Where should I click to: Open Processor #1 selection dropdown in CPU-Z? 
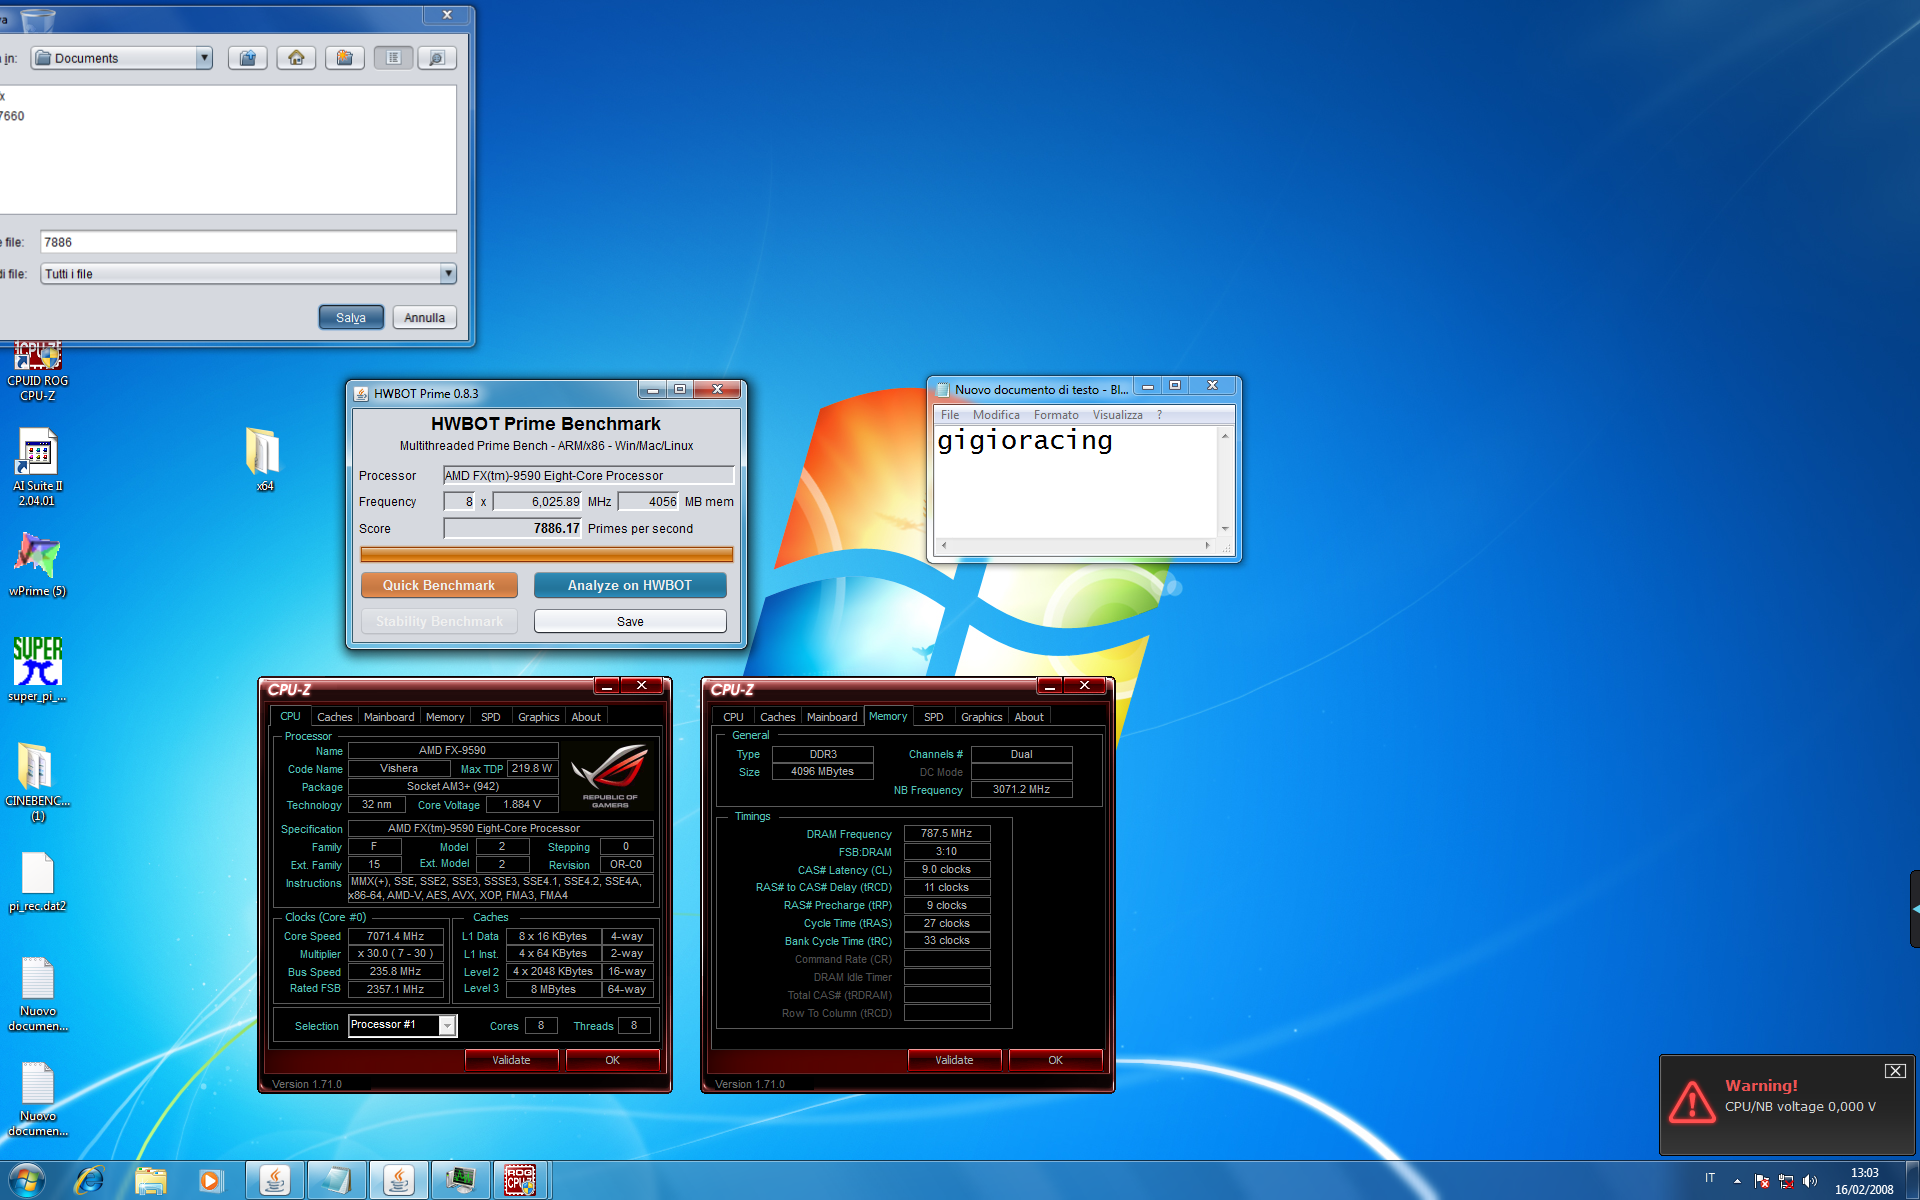click(x=447, y=1025)
